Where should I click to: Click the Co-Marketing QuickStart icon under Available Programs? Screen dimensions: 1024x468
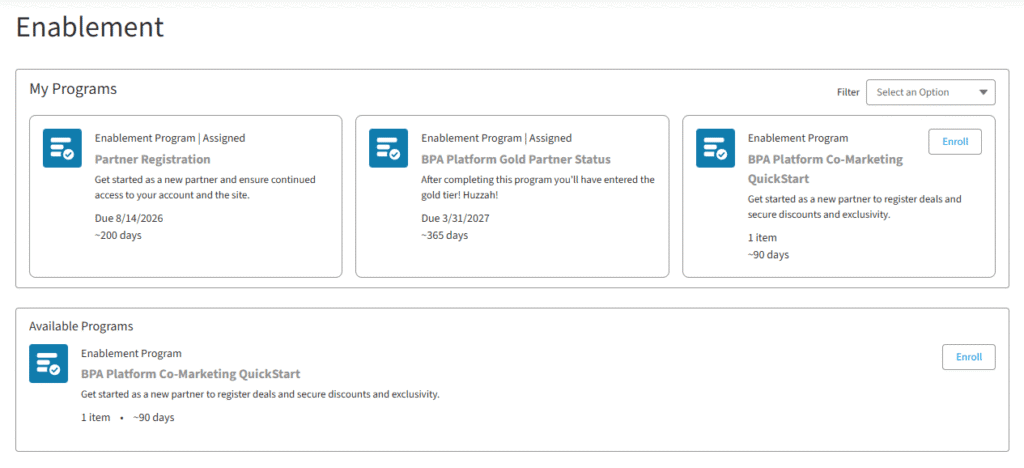(x=49, y=363)
